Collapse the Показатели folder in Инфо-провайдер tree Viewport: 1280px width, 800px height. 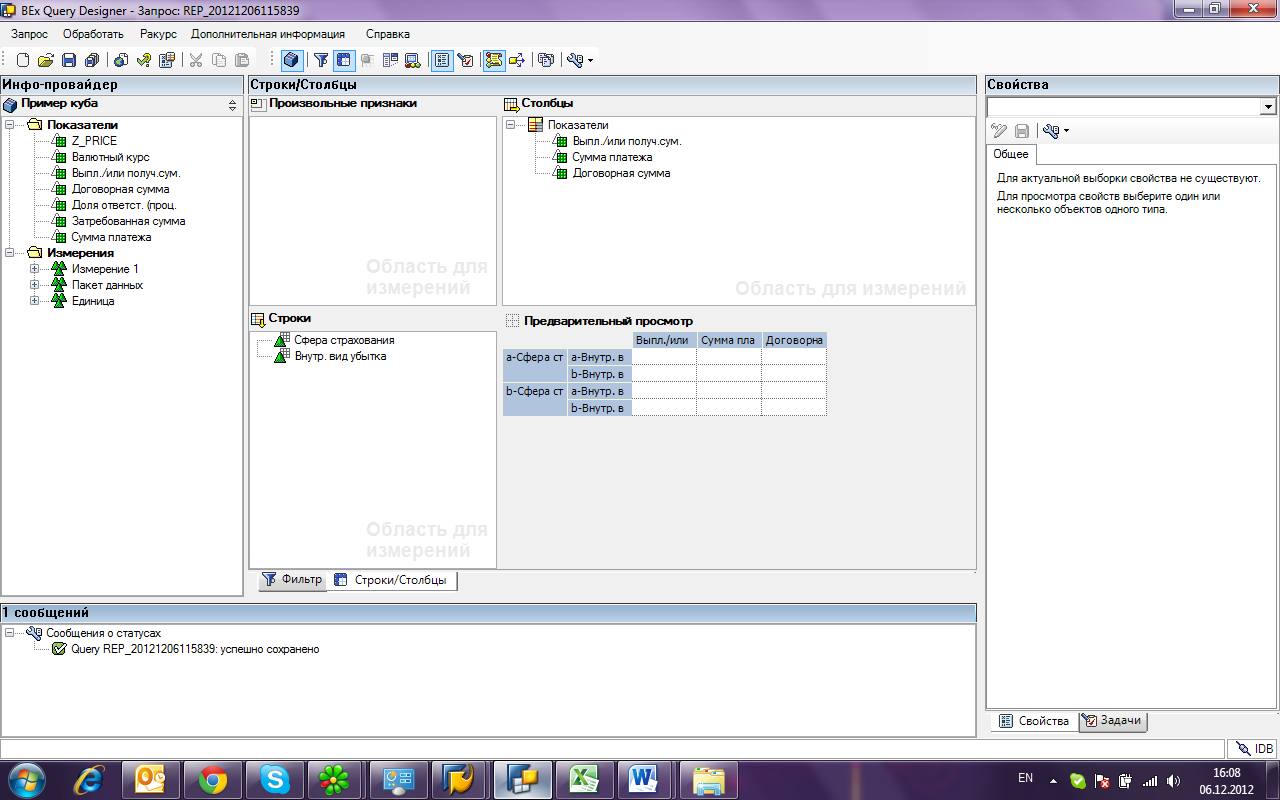pos(11,125)
